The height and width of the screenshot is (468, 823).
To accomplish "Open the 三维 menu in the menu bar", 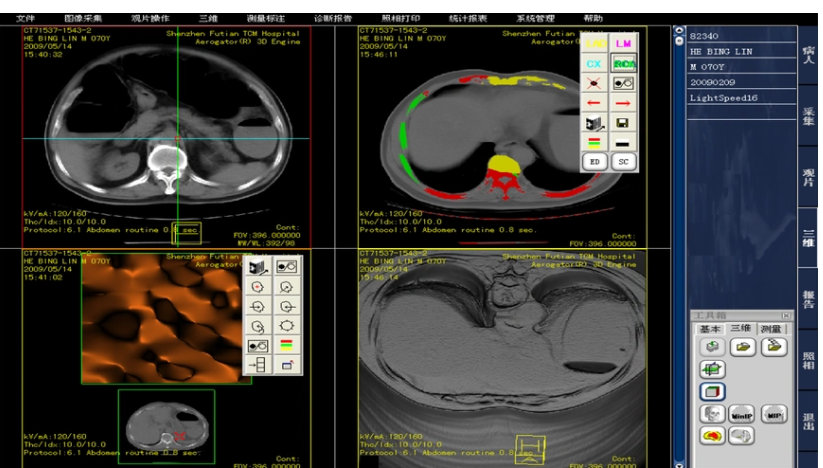I will (208, 18).
